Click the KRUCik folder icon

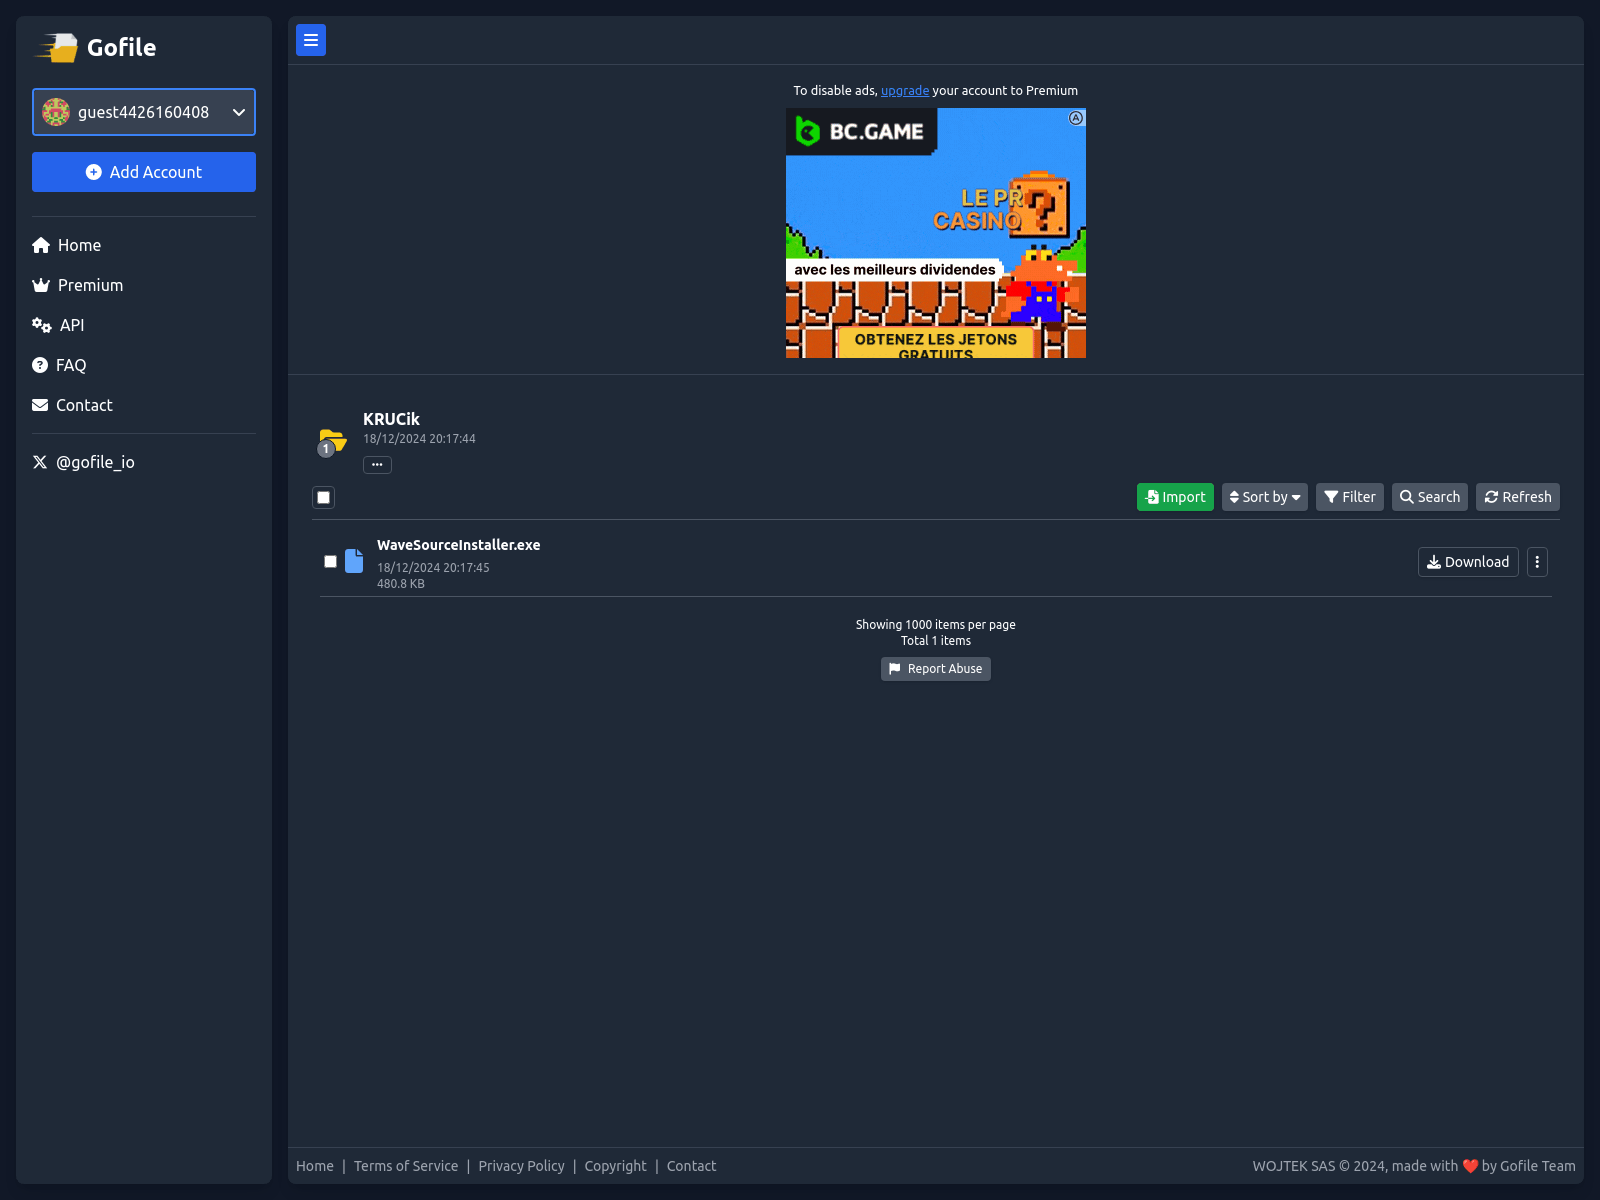(332, 441)
